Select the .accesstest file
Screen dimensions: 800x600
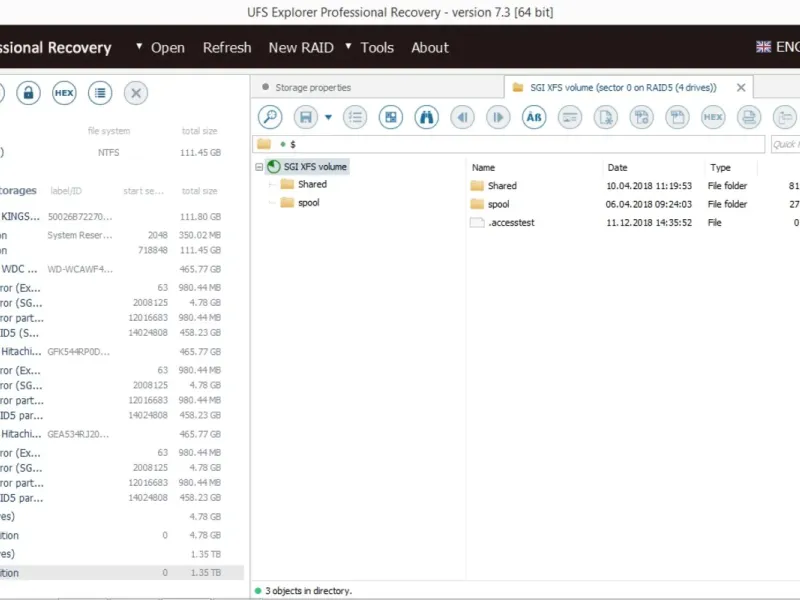point(511,222)
